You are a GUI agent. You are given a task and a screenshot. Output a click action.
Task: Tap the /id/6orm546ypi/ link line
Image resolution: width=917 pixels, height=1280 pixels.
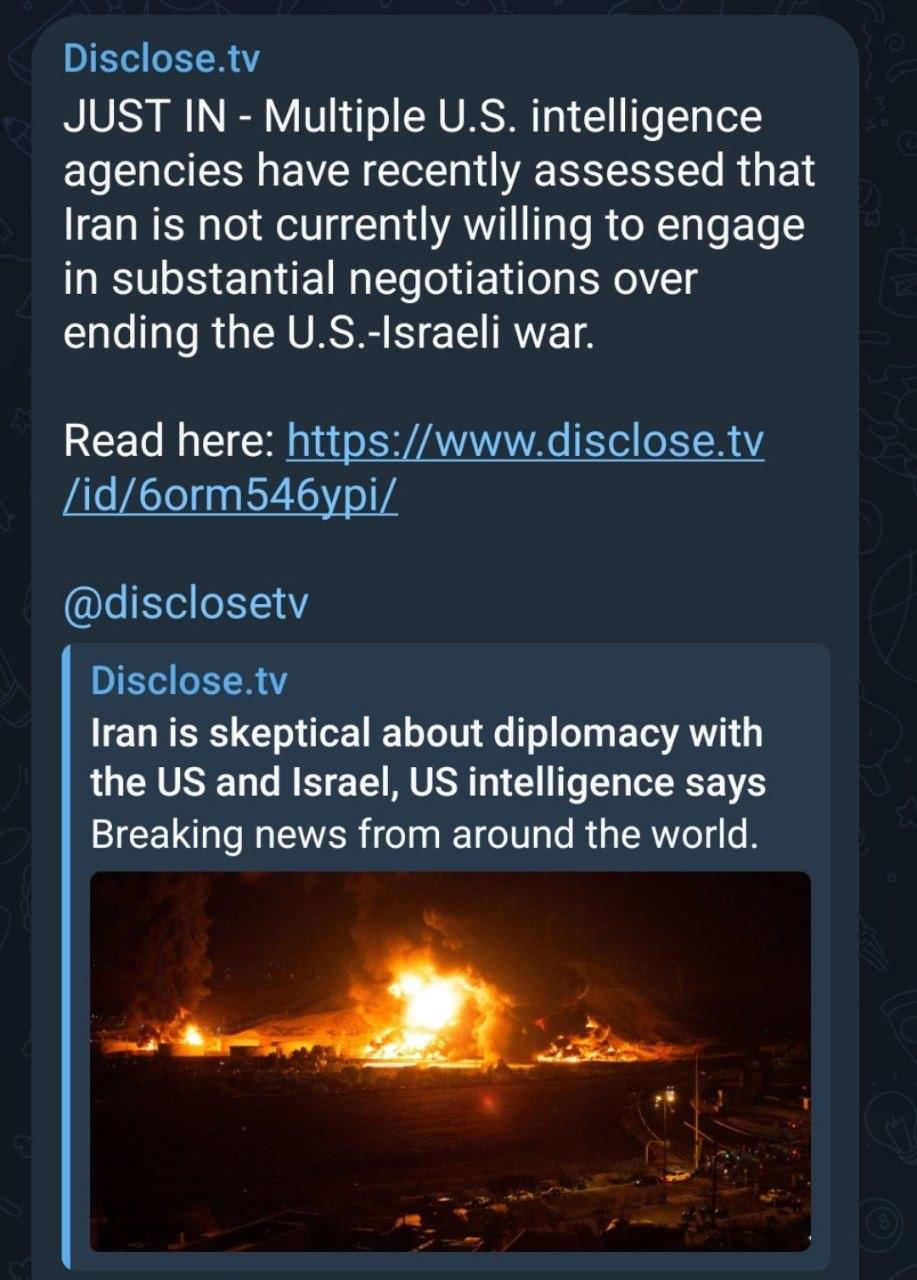[x=231, y=497]
